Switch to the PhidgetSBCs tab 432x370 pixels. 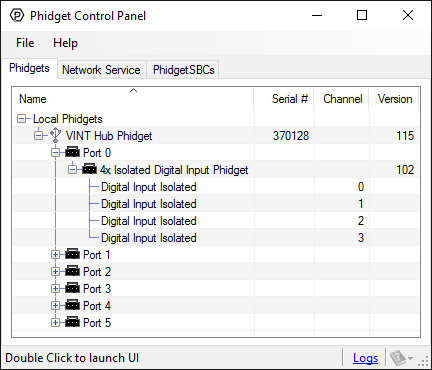(183, 70)
